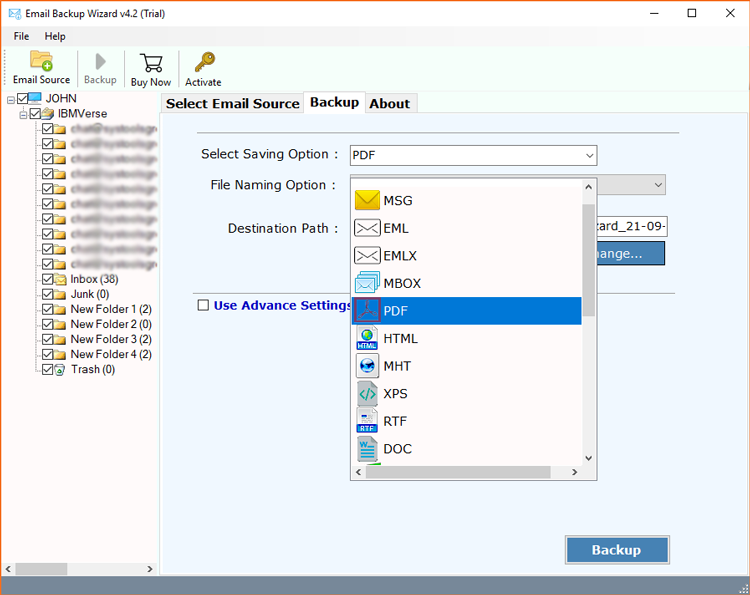Select EML envelope icon in list

point(367,228)
